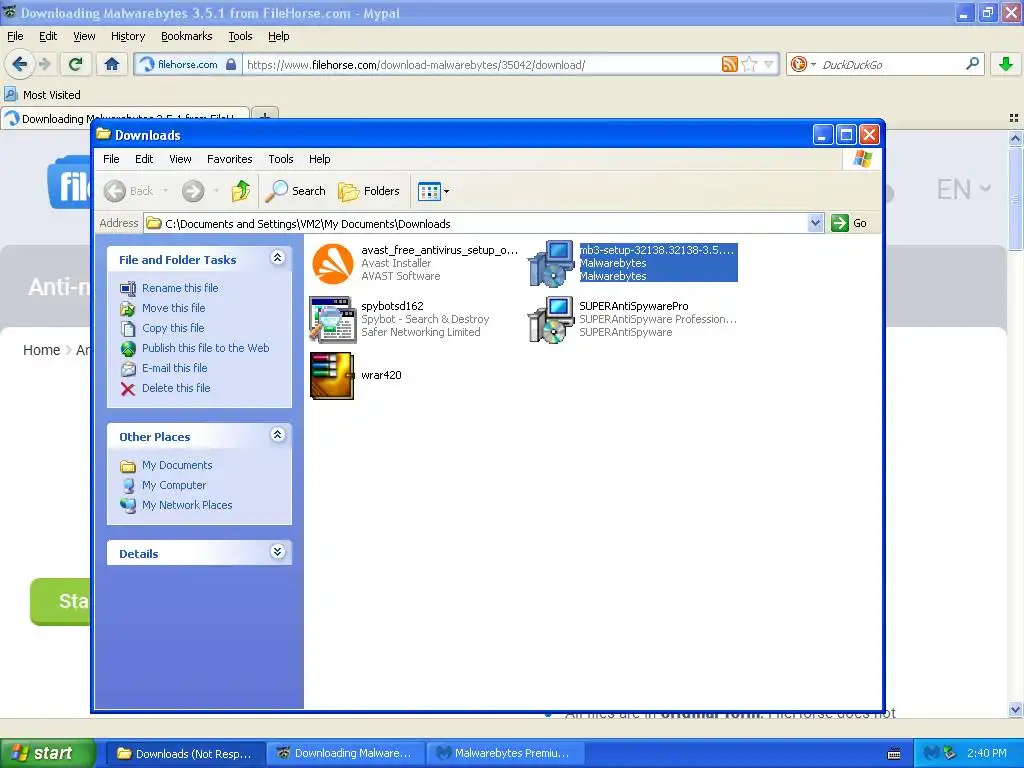Collapse the Other Places panel
The height and width of the screenshot is (768, 1024).
(x=278, y=435)
